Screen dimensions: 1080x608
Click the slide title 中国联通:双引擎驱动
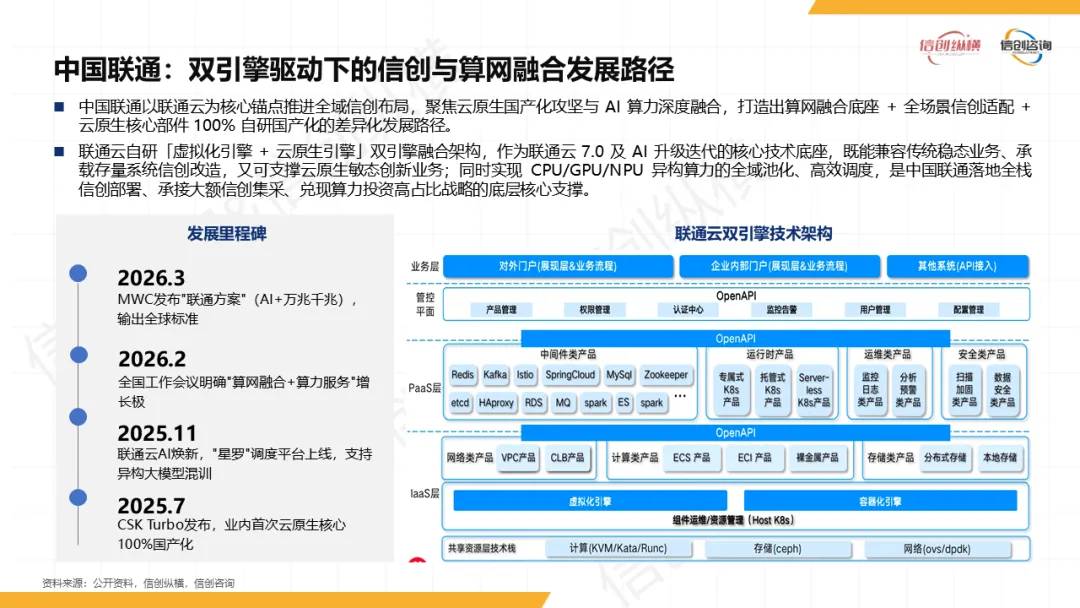click(x=364, y=70)
